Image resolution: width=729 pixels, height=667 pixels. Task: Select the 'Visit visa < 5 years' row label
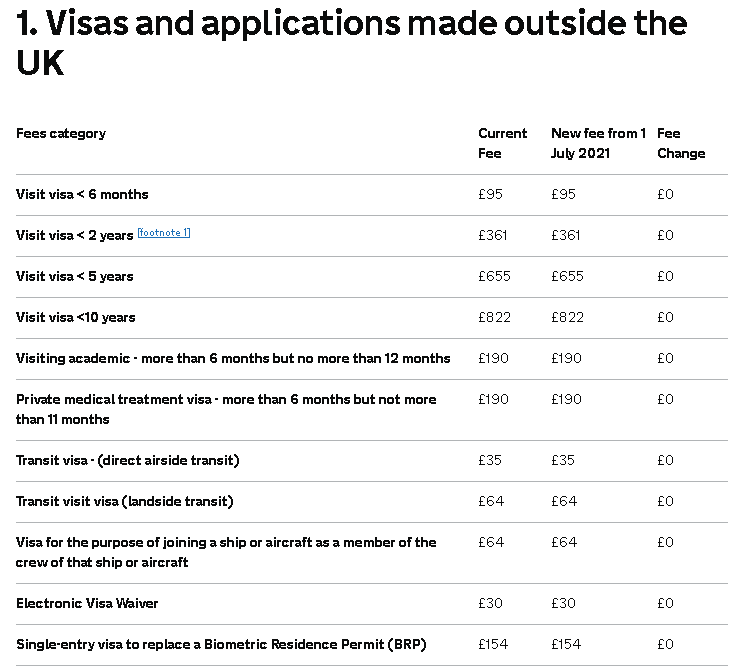[x=74, y=276]
